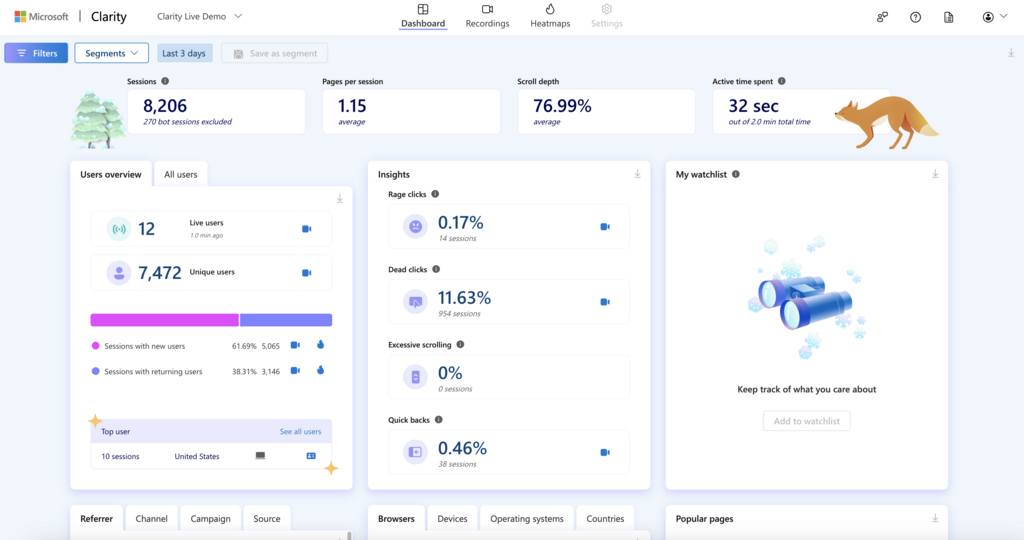Select the Devices tab

(x=452, y=518)
